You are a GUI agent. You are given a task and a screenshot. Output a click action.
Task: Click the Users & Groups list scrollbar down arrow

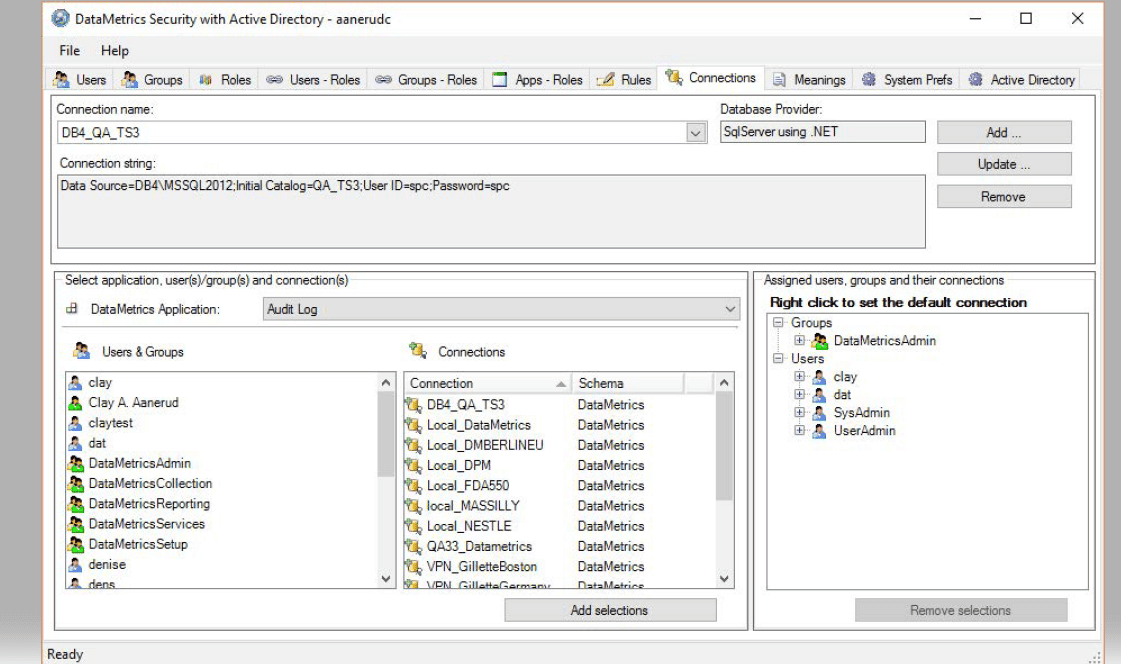tap(386, 578)
